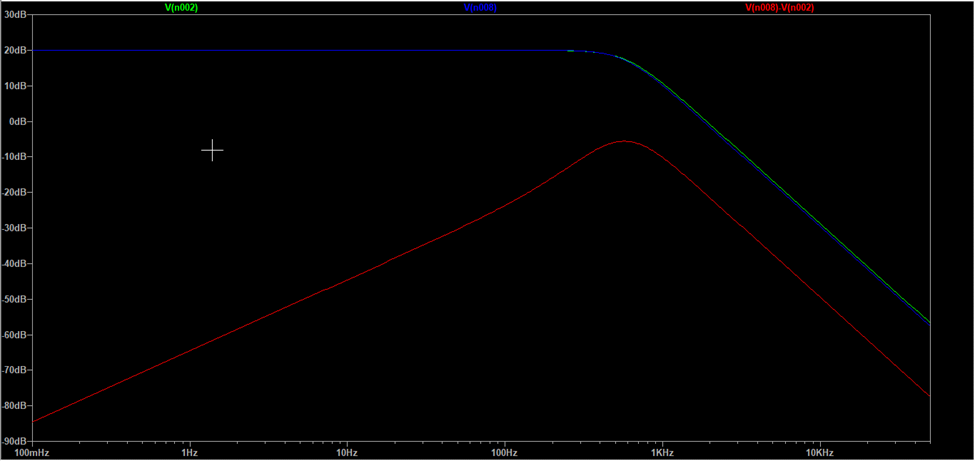Image resolution: width=975 pixels, height=461 pixels.
Task: Click the -70dB vertical axis label
Action: tap(14, 370)
